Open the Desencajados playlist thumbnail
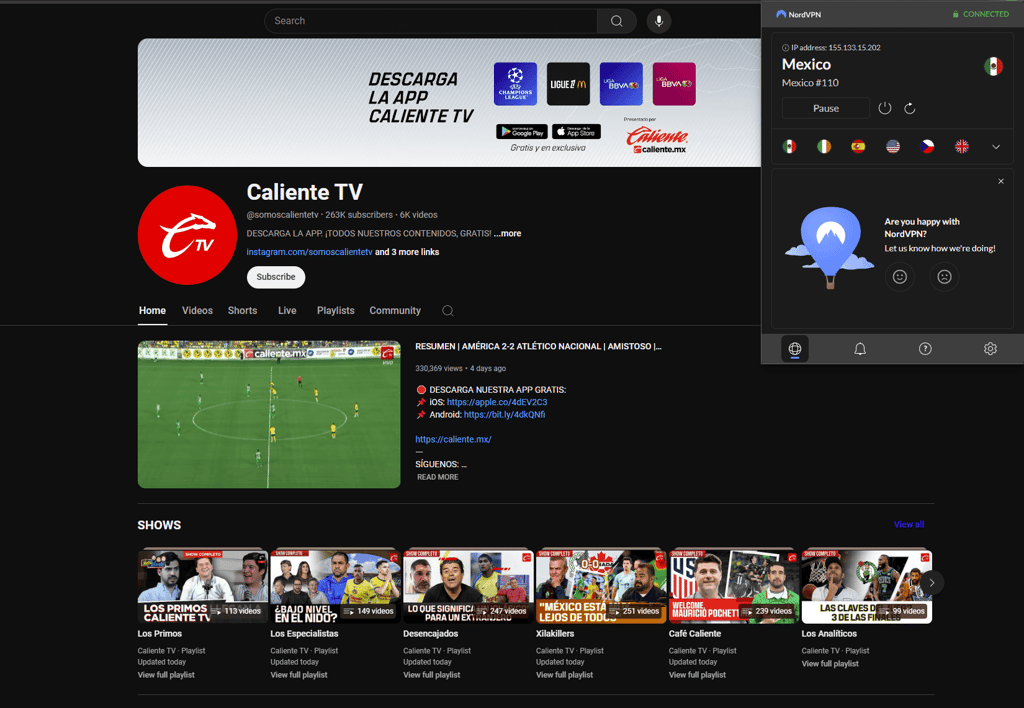The height and width of the screenshot is (708, 1024). 468,586
